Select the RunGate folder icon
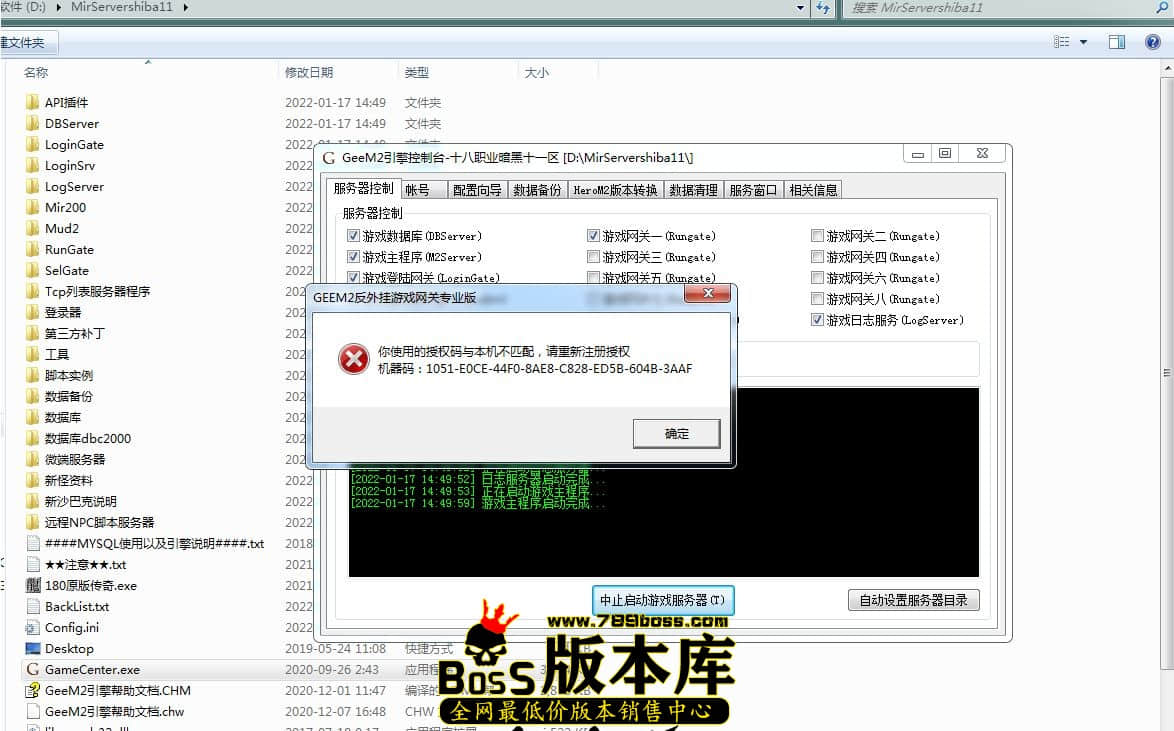The height and width of the screenshot is (731, 1174). coord(32,249)
